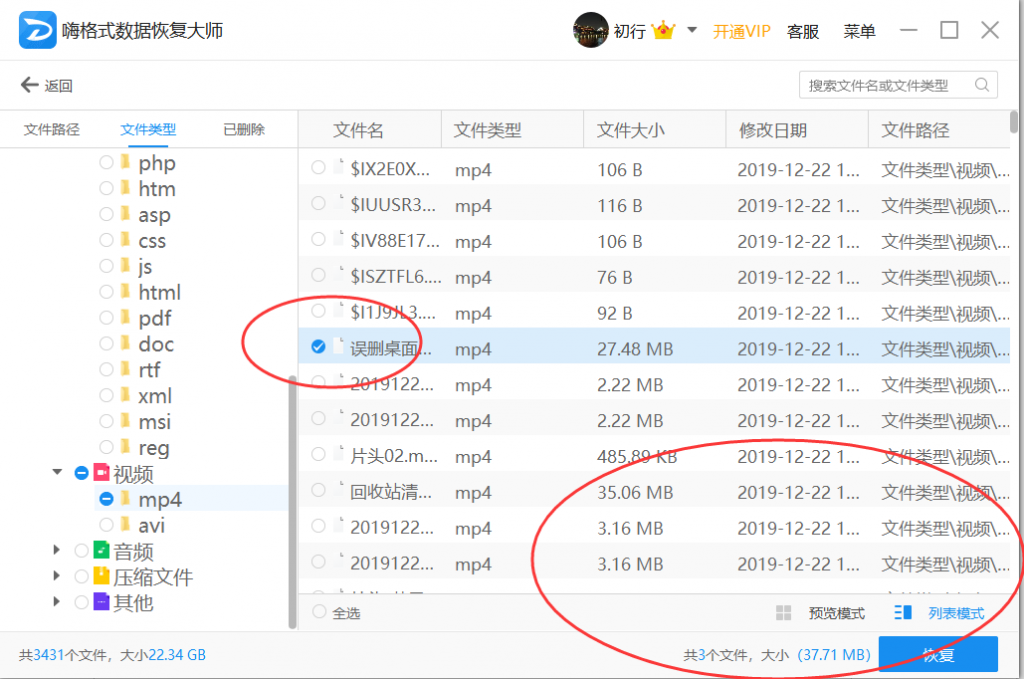This screenshot has width=1024, height=679.
Task: Check the htm type radio button
Action: point(106,188)
